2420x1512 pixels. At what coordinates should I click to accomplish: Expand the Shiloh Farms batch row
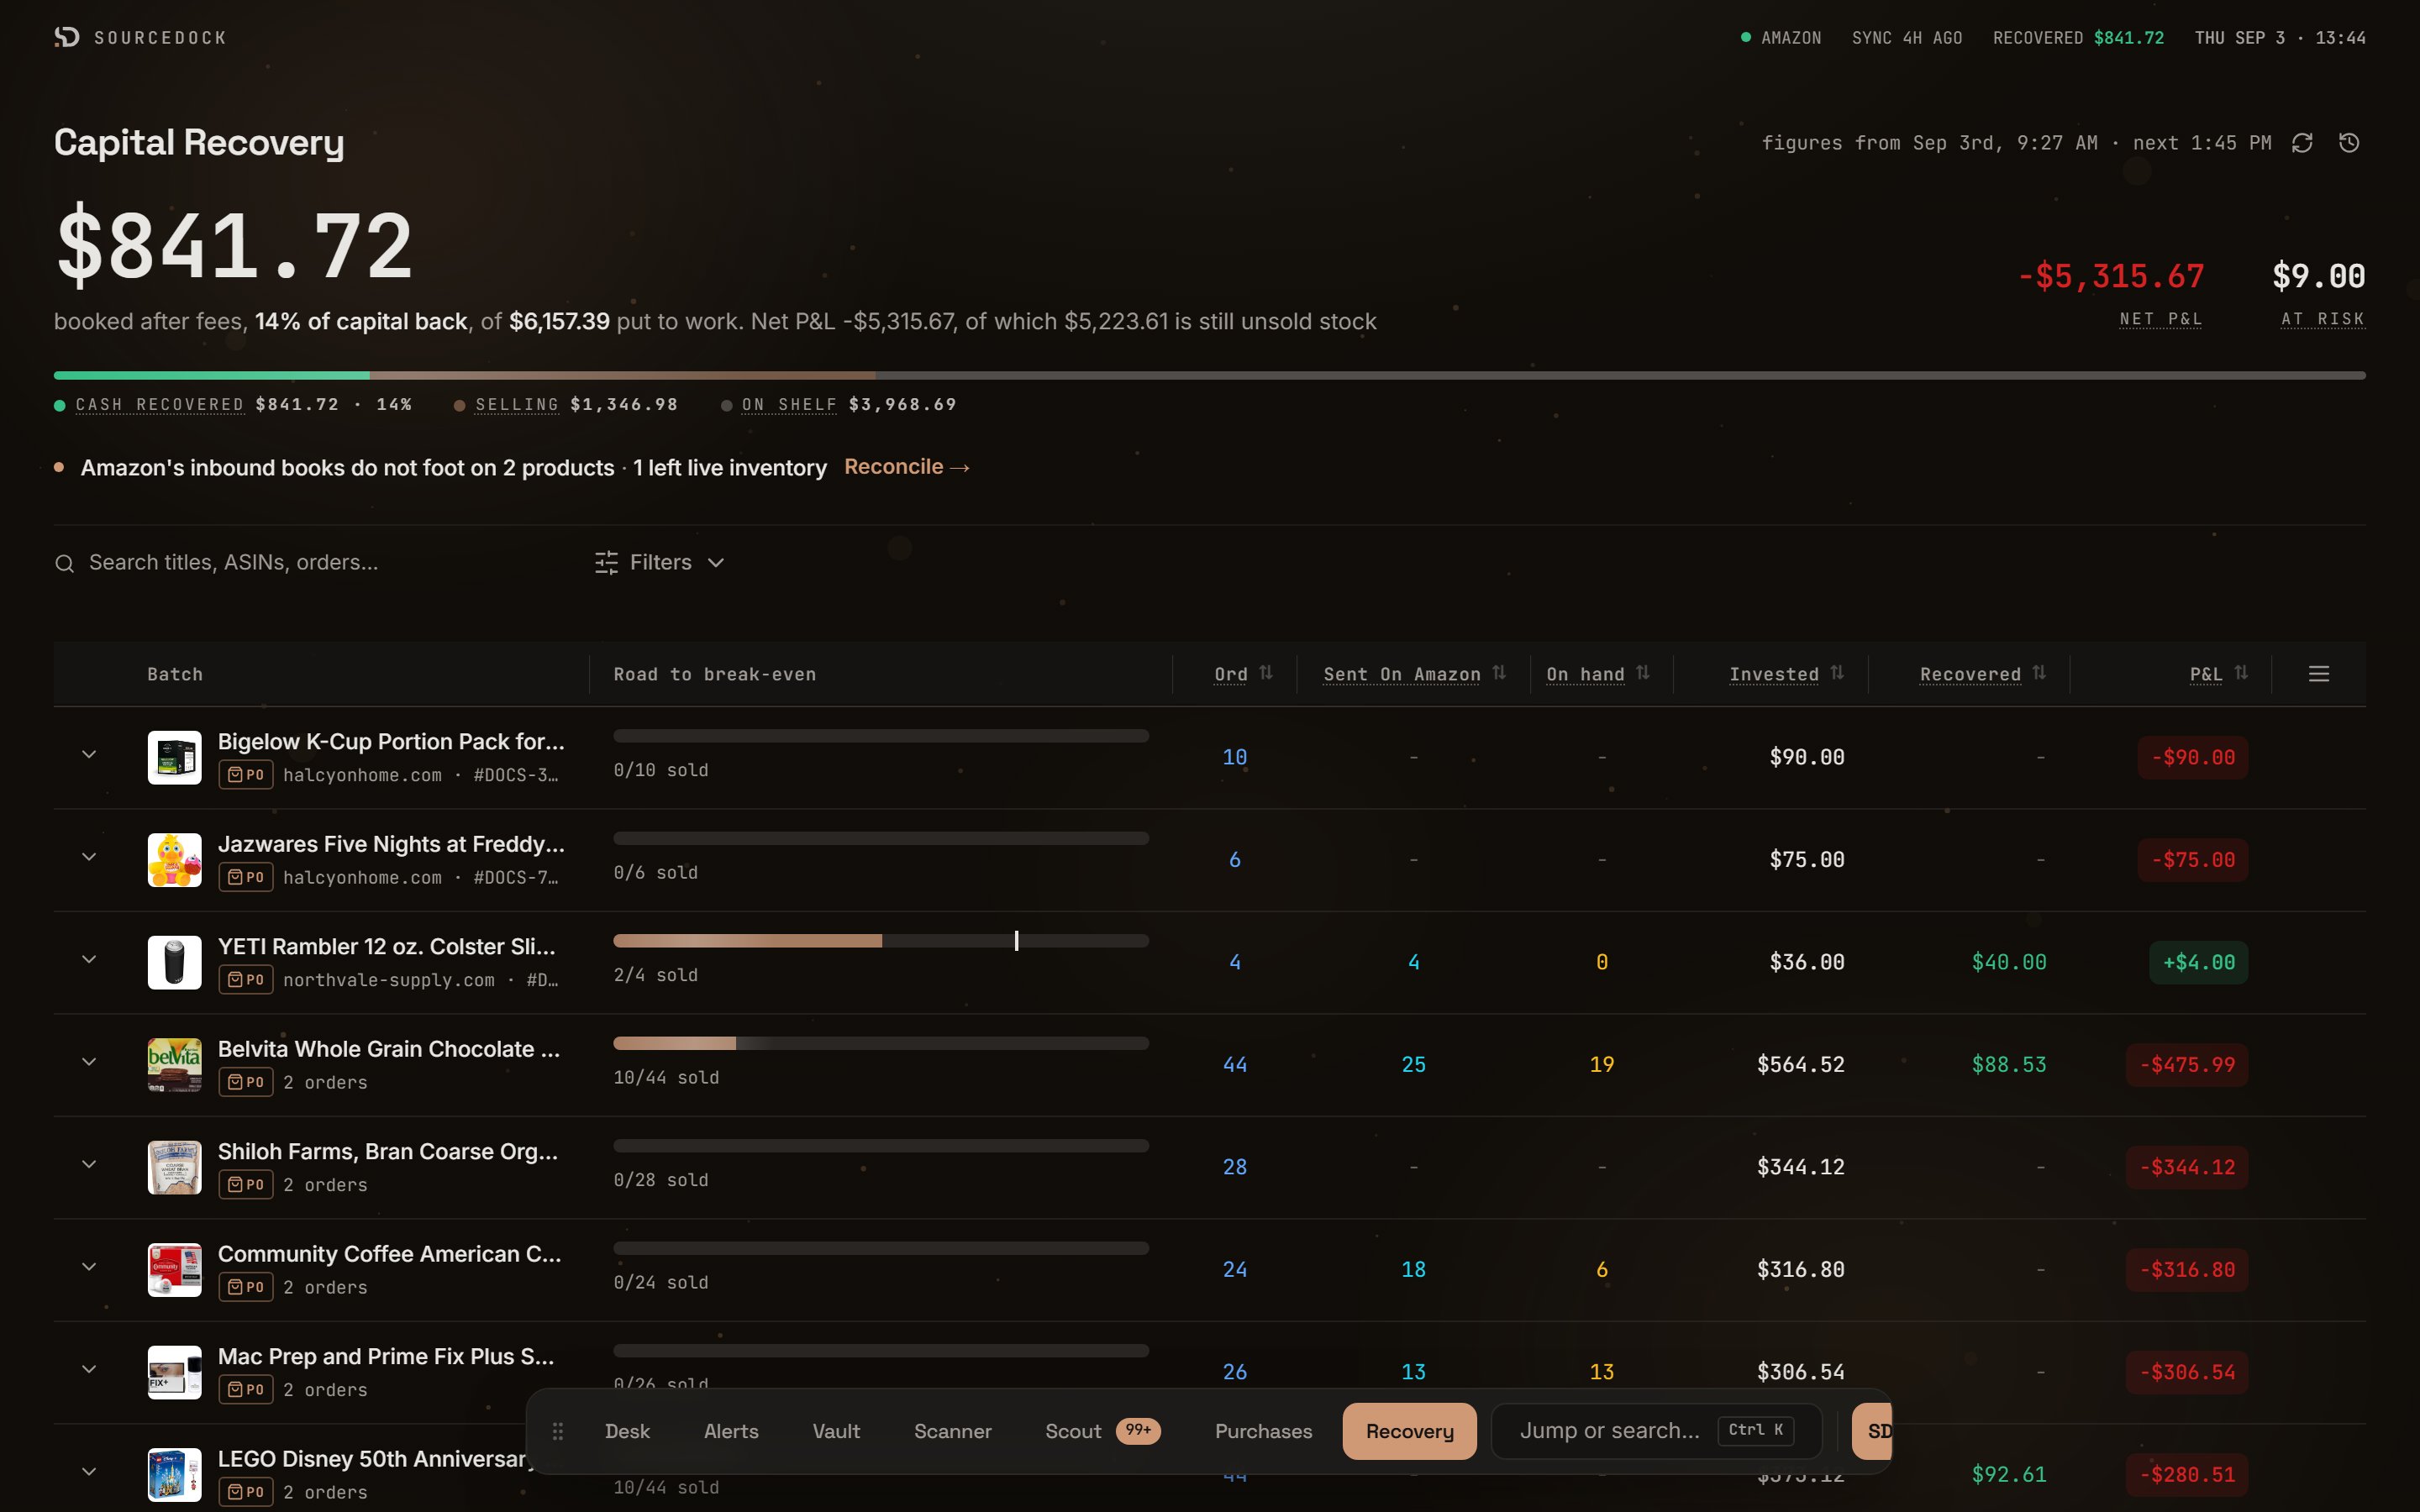coord(89,1165)
